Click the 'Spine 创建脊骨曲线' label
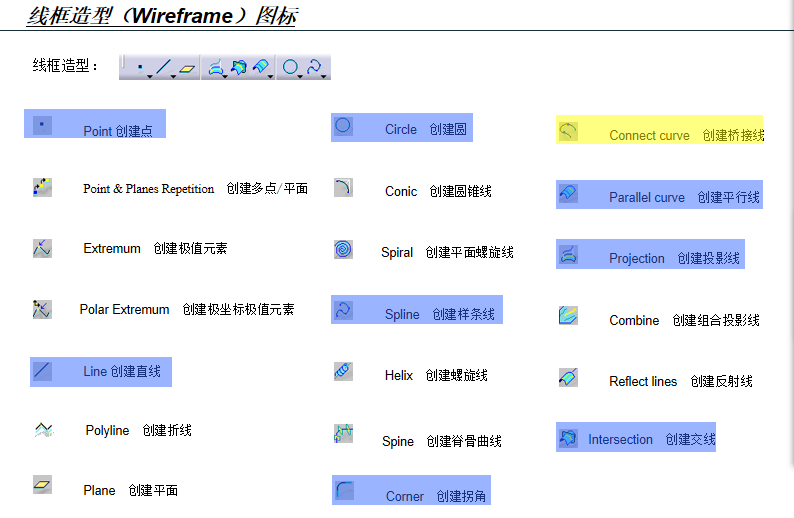Screen dimensions: 794x518 [442, 442]
